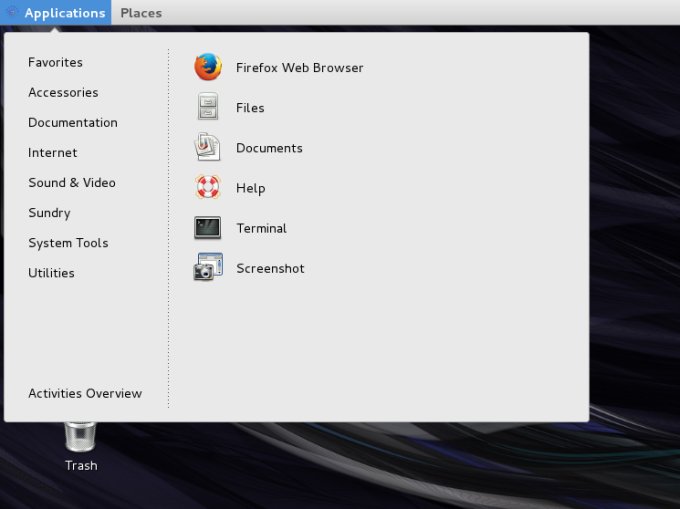Browse the System Tools category
Viewport: 680px width, 509px height.
(x=68, y=242)
